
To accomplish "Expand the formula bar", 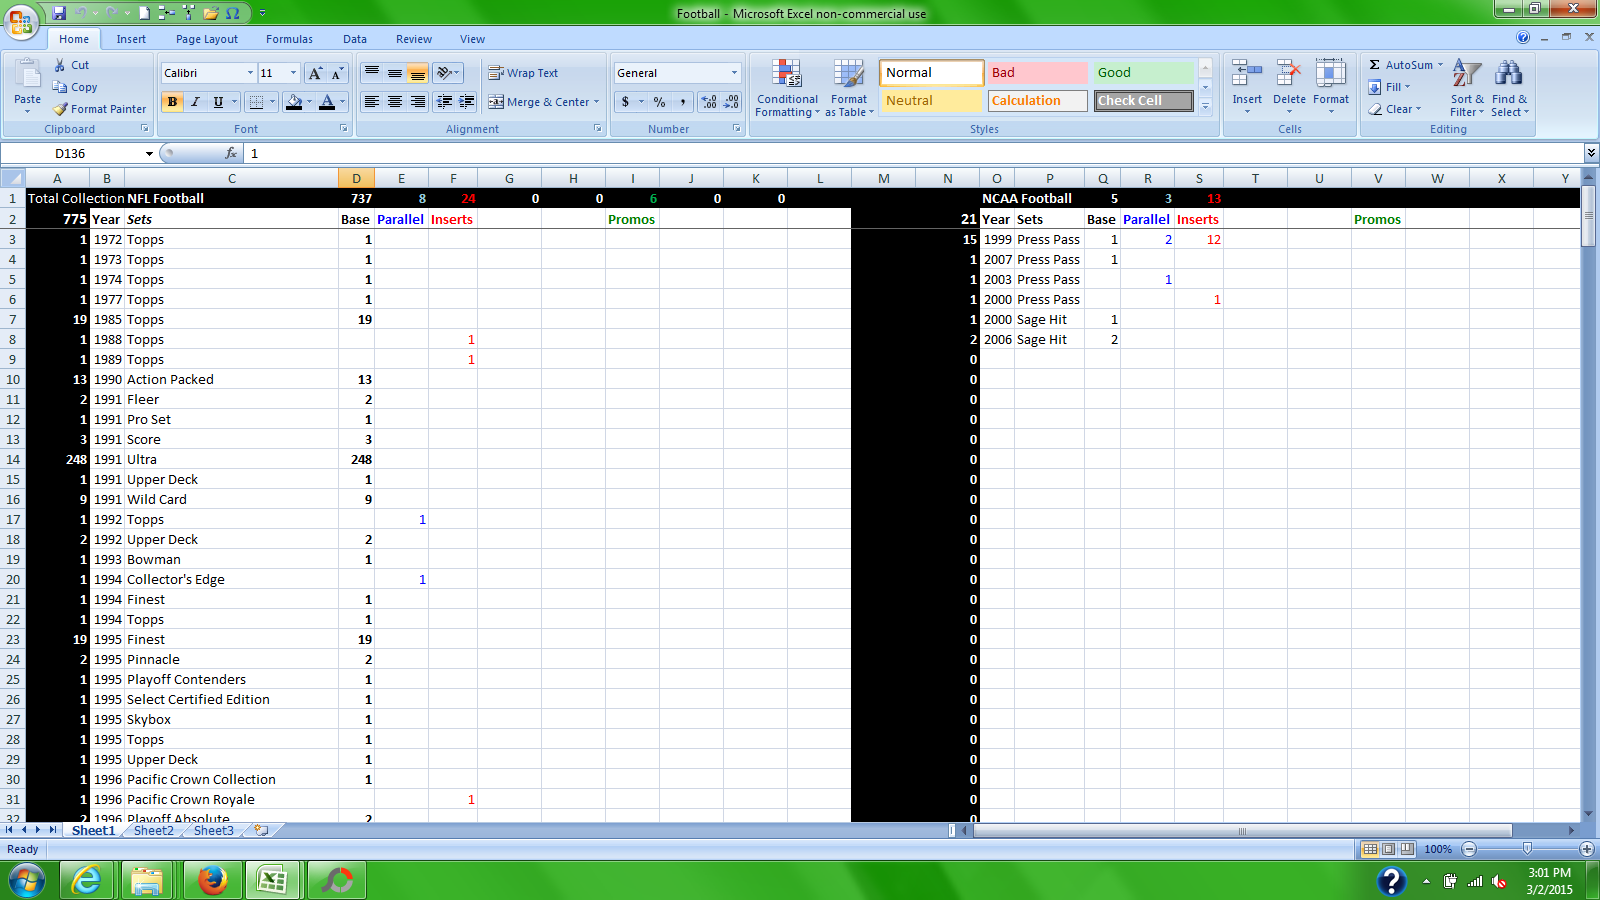I will click(x=1591, y=153).
